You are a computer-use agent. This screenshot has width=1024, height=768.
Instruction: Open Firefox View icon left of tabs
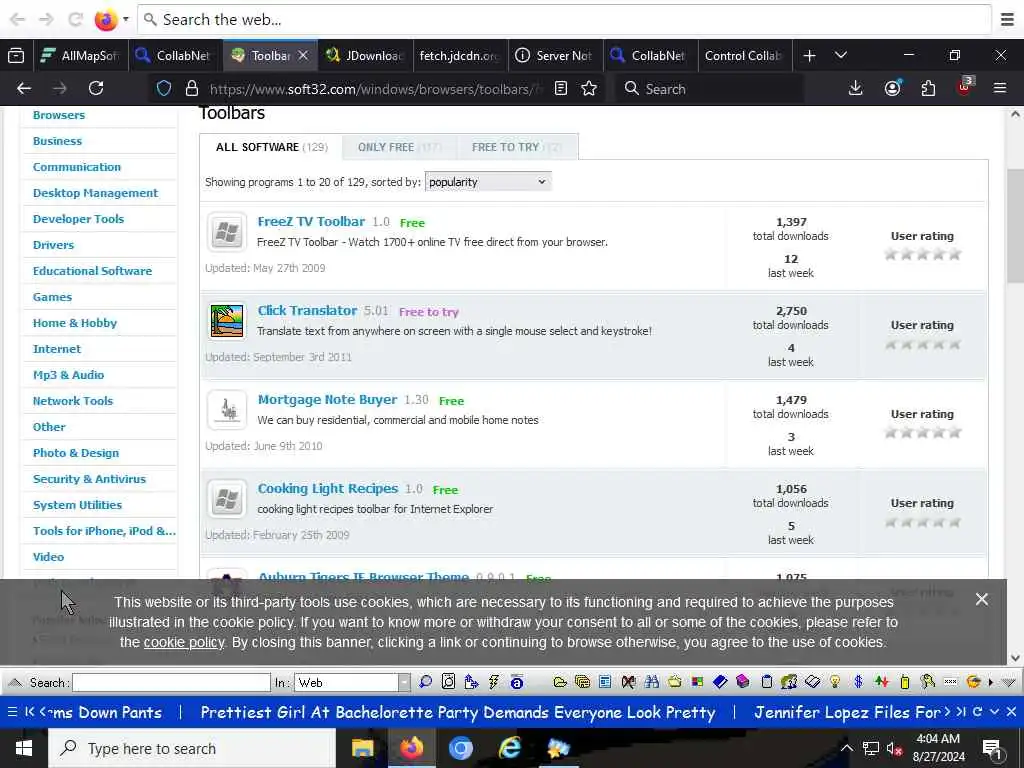[x=16, y=56]
